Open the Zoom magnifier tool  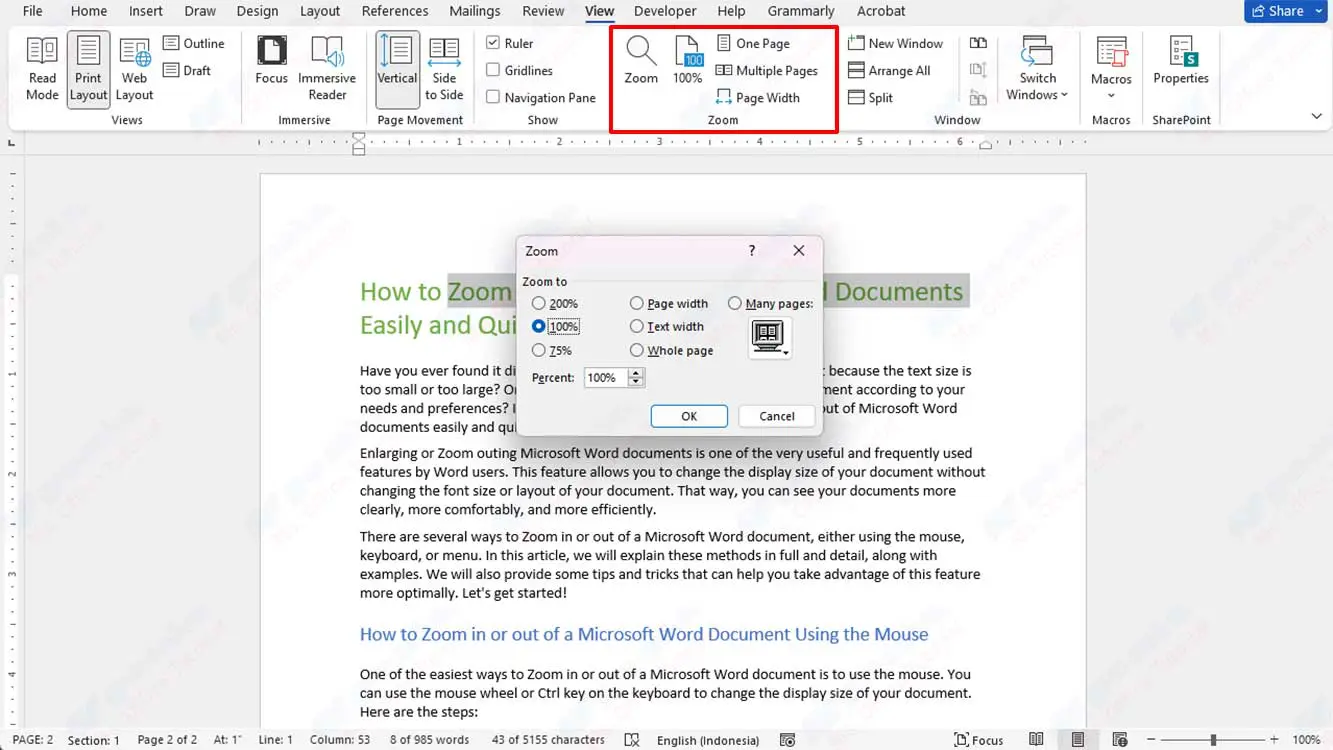tap(641, 60)
